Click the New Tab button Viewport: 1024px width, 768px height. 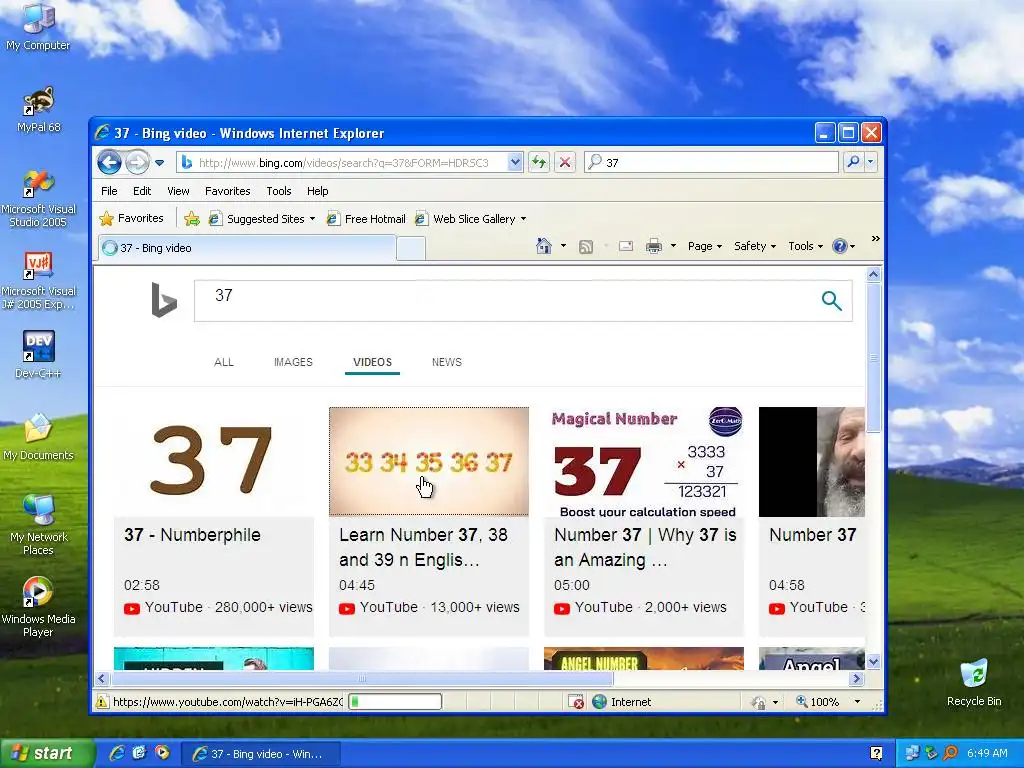pyautogui.click(x=411, y=248)
